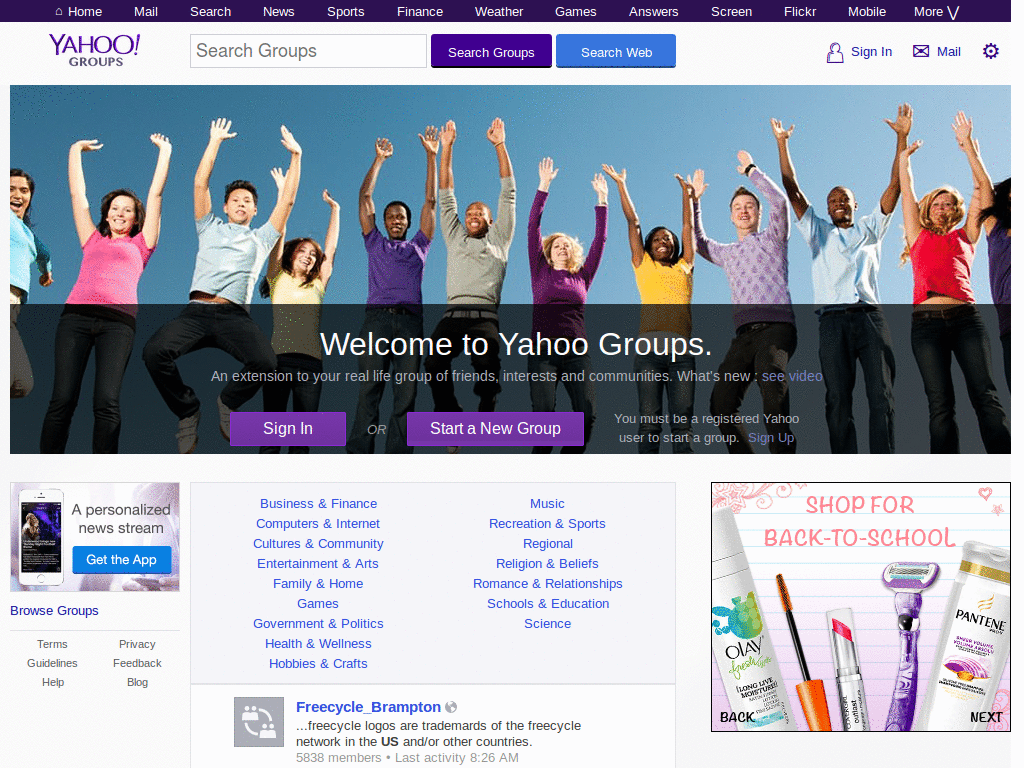Open Screen in top navigation
The width and height of the screenshot is (1024, 768).
point(731,12)
